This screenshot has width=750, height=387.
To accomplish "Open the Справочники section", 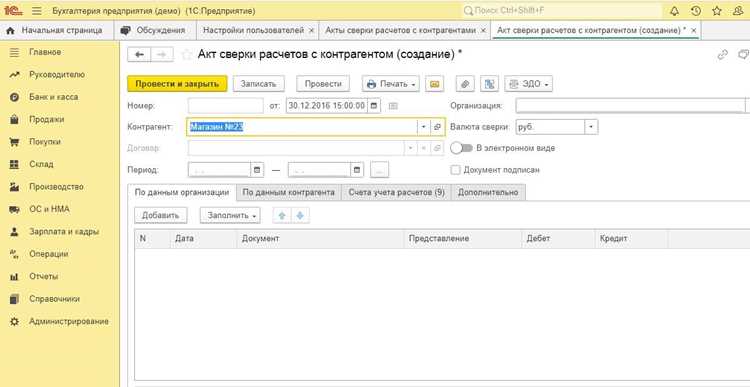I will pos(54,299).
